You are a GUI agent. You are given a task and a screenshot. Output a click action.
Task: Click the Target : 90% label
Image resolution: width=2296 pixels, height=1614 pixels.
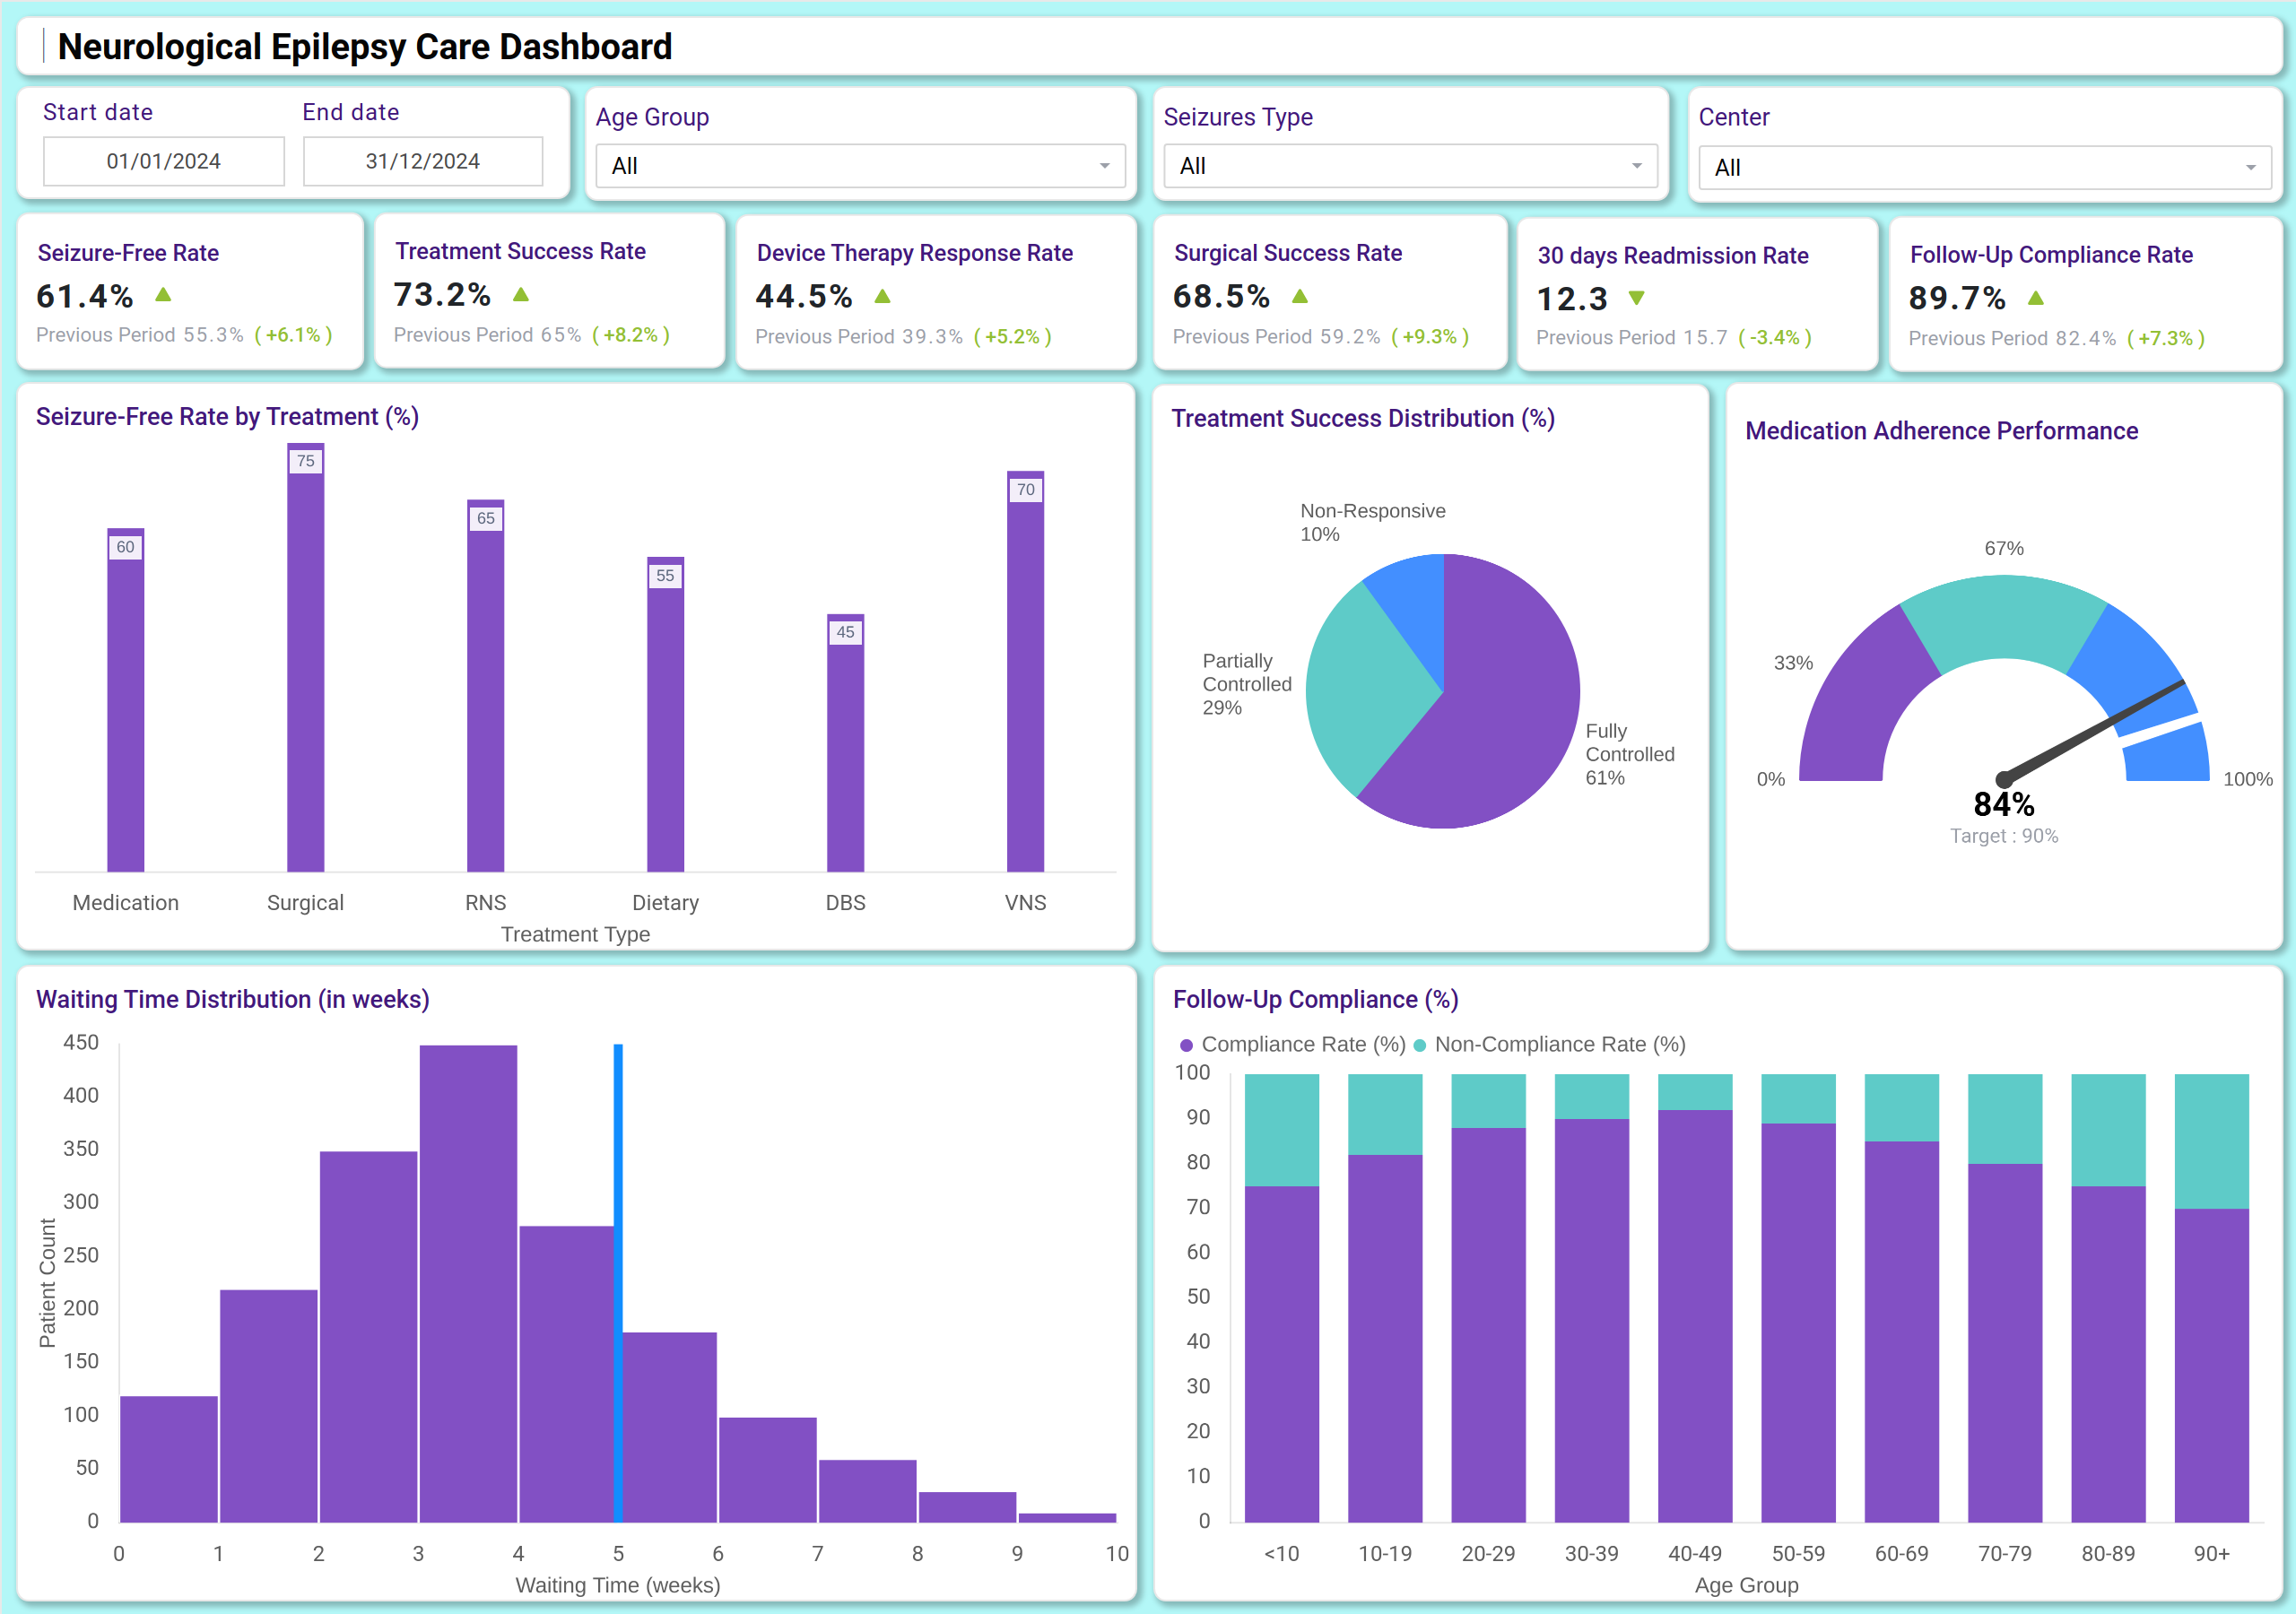(2004, 836)
